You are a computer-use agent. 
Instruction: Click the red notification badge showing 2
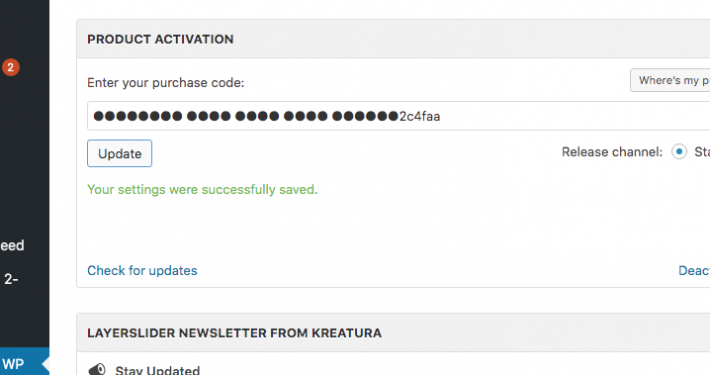coord(10,67)
